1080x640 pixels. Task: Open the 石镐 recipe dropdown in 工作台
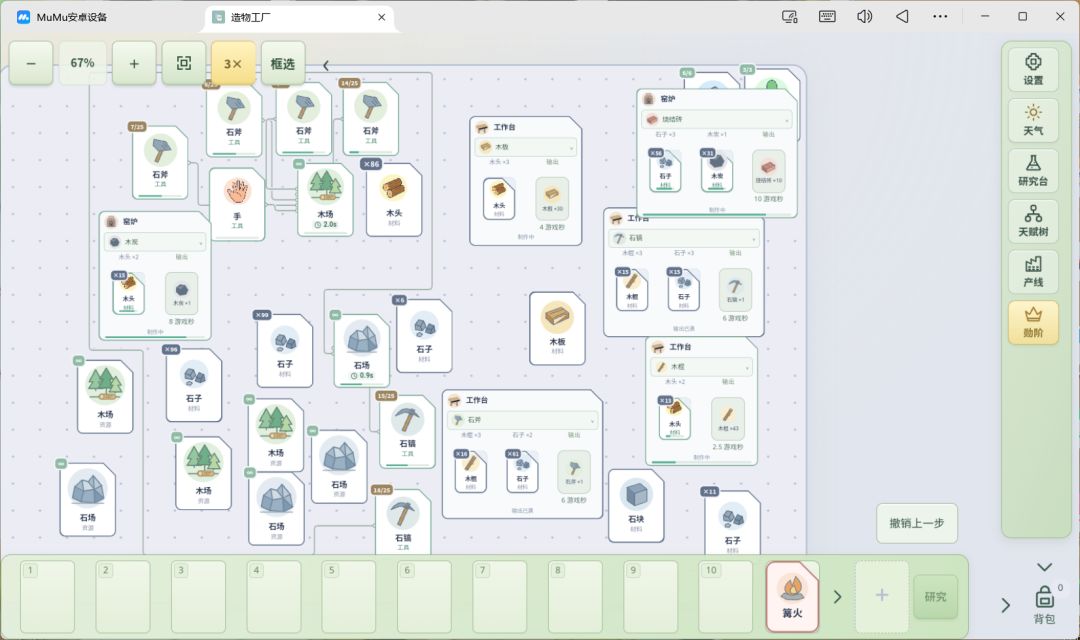pos(684,238)
